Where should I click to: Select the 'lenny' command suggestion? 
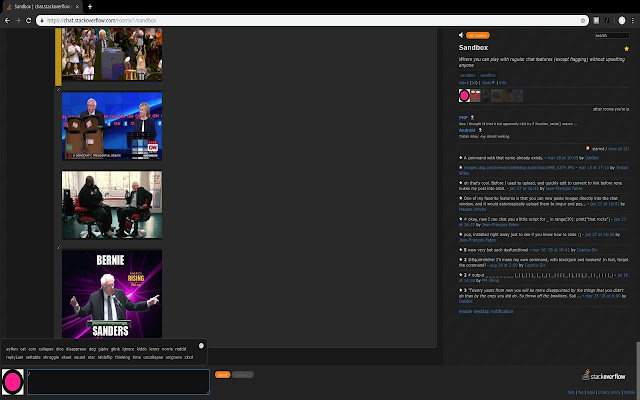coord(154,349)
